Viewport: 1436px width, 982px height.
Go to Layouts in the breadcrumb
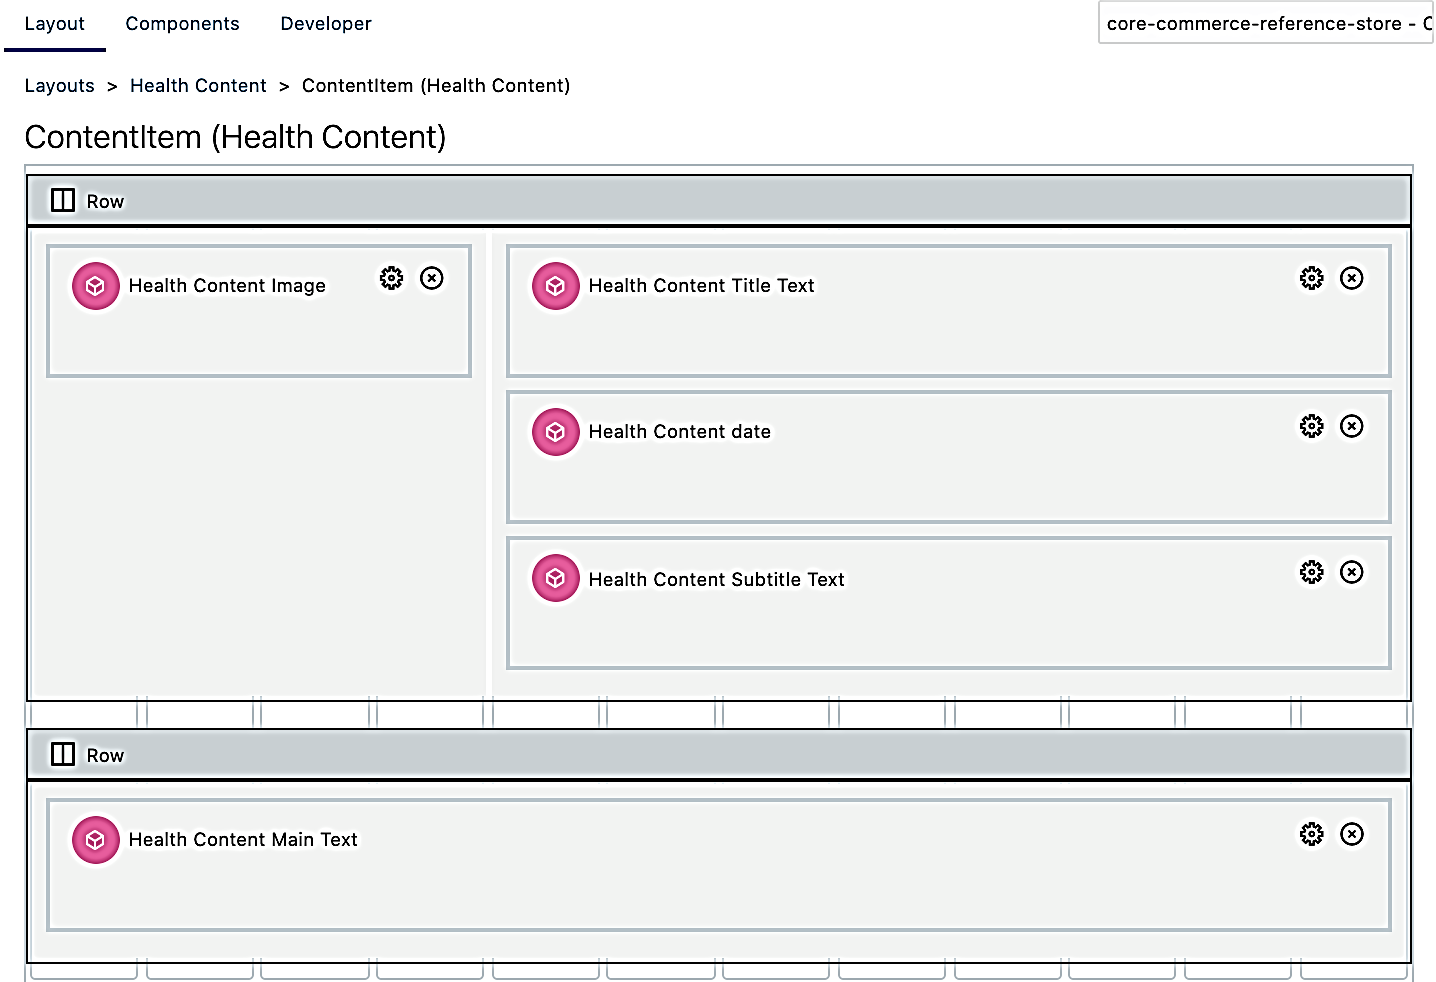point(59,86)
